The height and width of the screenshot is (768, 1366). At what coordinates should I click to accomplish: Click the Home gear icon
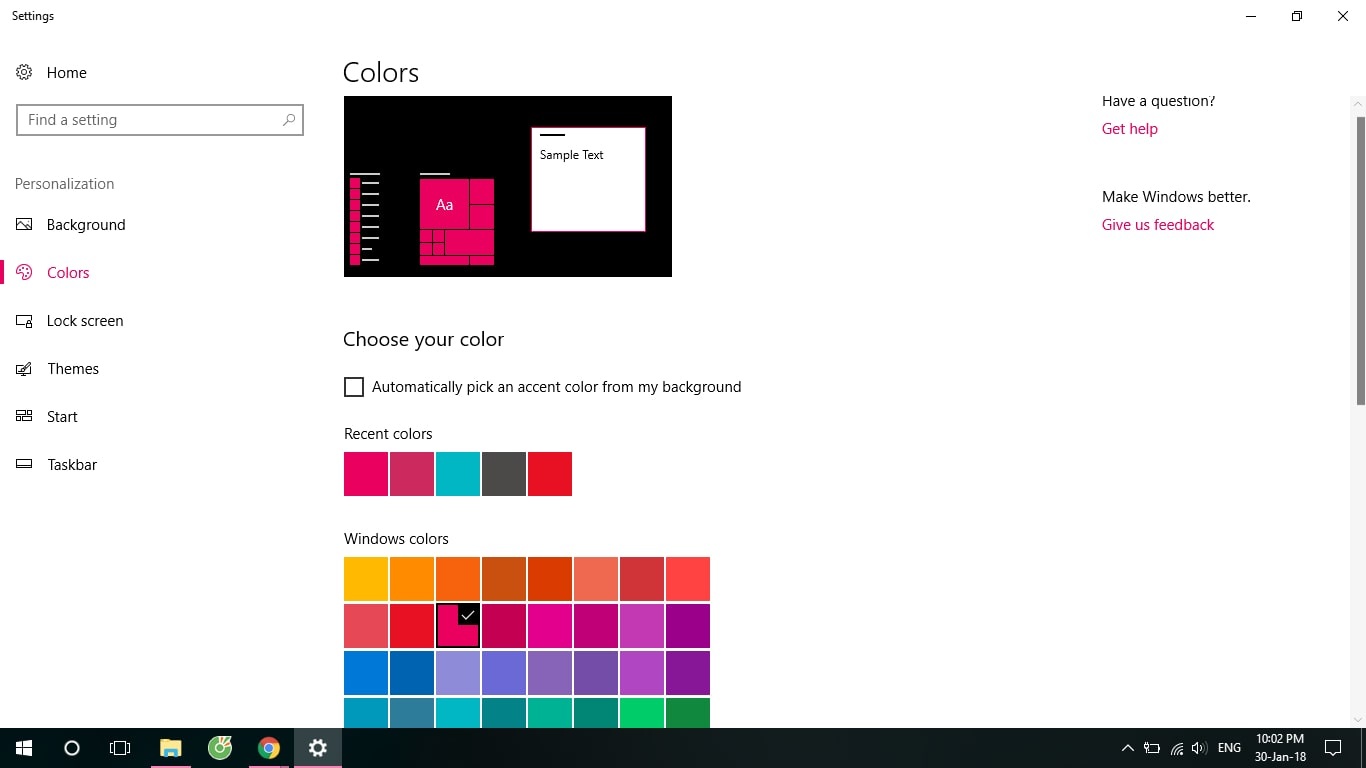(24, 72)
